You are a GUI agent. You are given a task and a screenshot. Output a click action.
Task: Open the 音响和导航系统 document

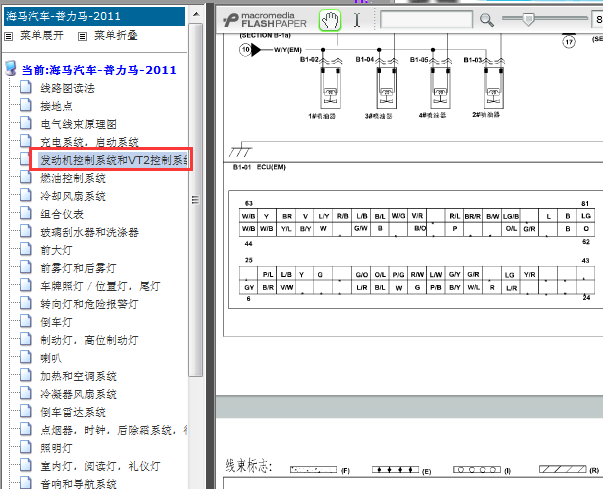click(78, 484)
